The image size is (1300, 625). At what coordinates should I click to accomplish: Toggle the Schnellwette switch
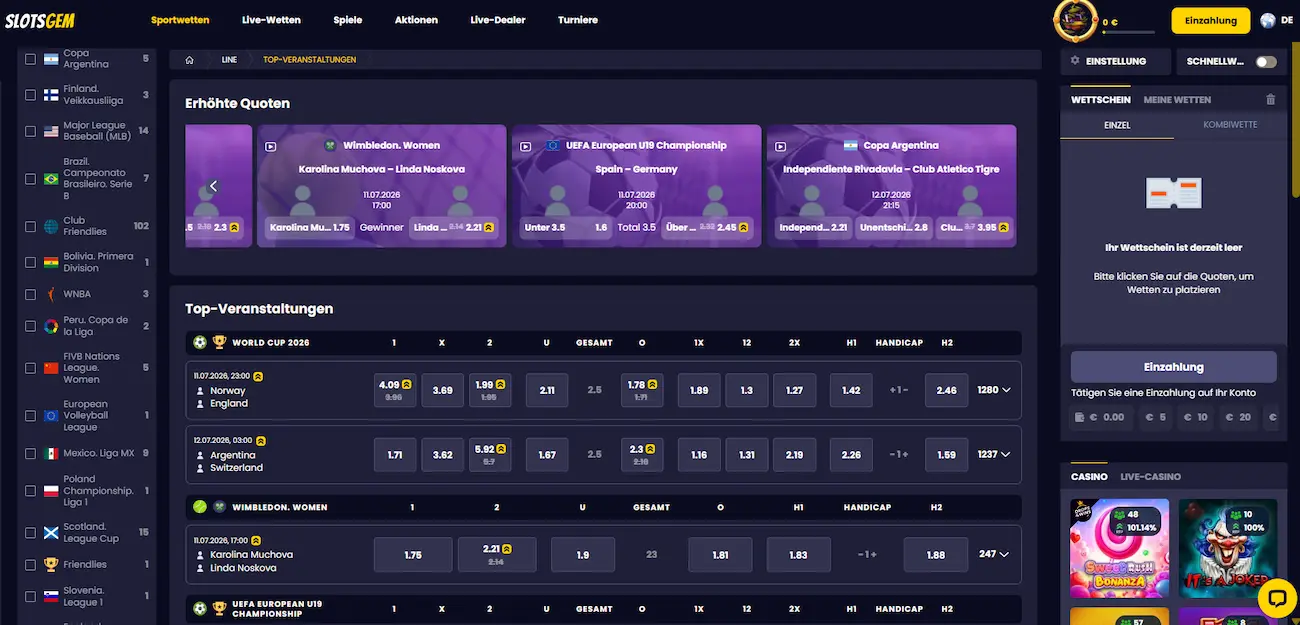(1266, 61)
